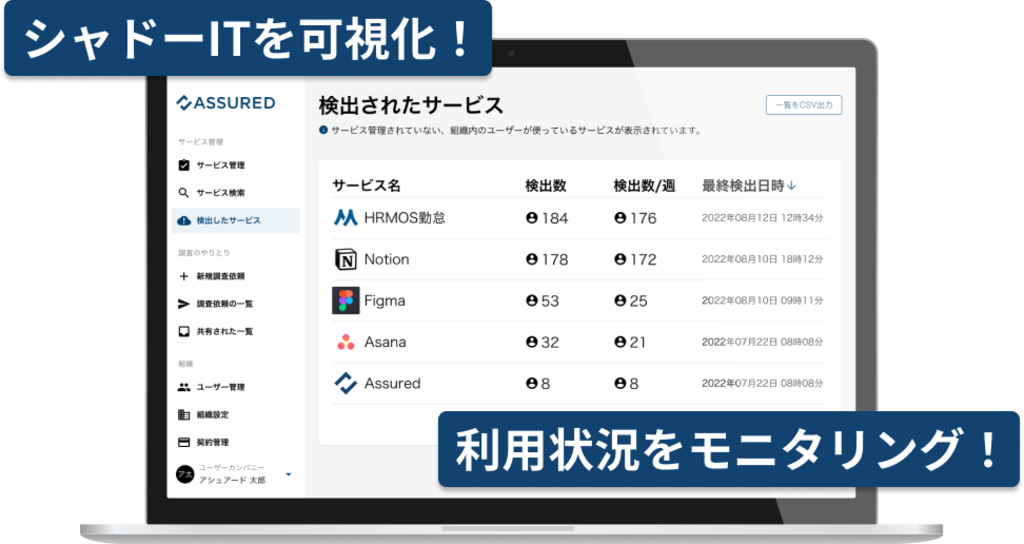Image resolution: width=1024 pixels, height=544 pixels.
Task: Click the 検出数/週 column header
Action: (x=644, y=186)
